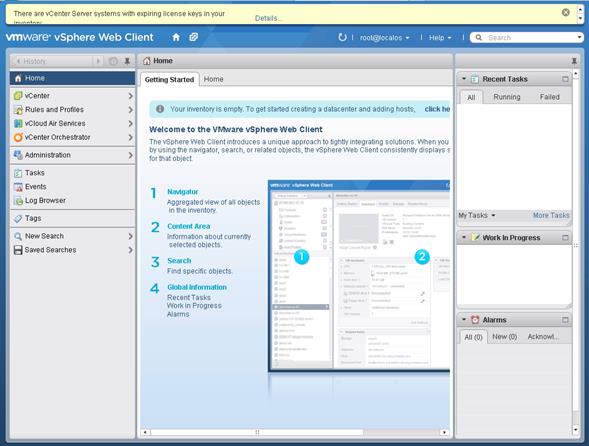Screen dimensions: 589x446
Task: Open the root@localos user menu
Action: (x=384, y=38)
